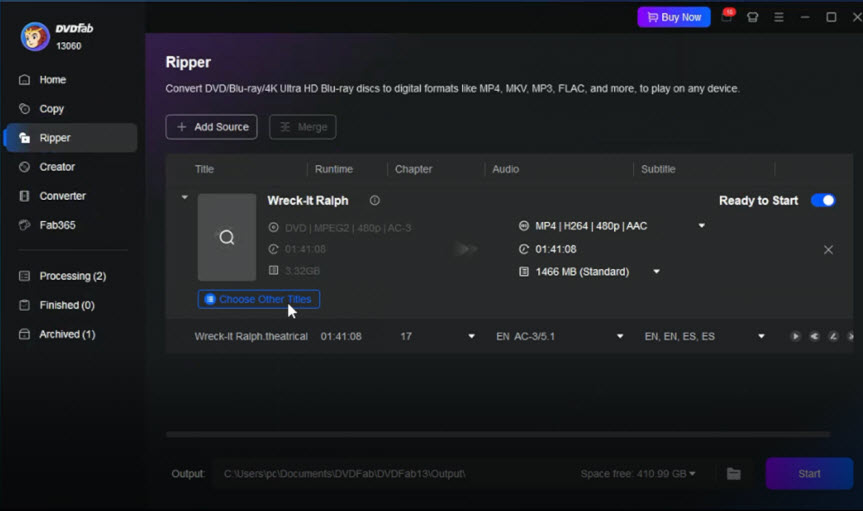Viewport: 863px width, 511px height.
Task: Open the EN, EN, ES, ES subtitle dropdown
Action: [x=761, y=336]
